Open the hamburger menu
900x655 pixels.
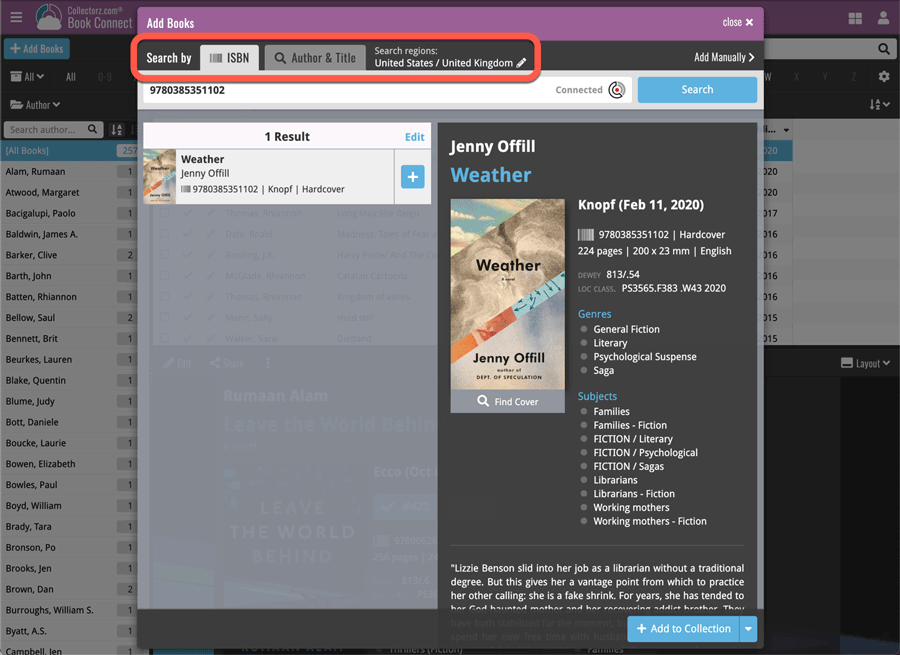tap(15, 17)
